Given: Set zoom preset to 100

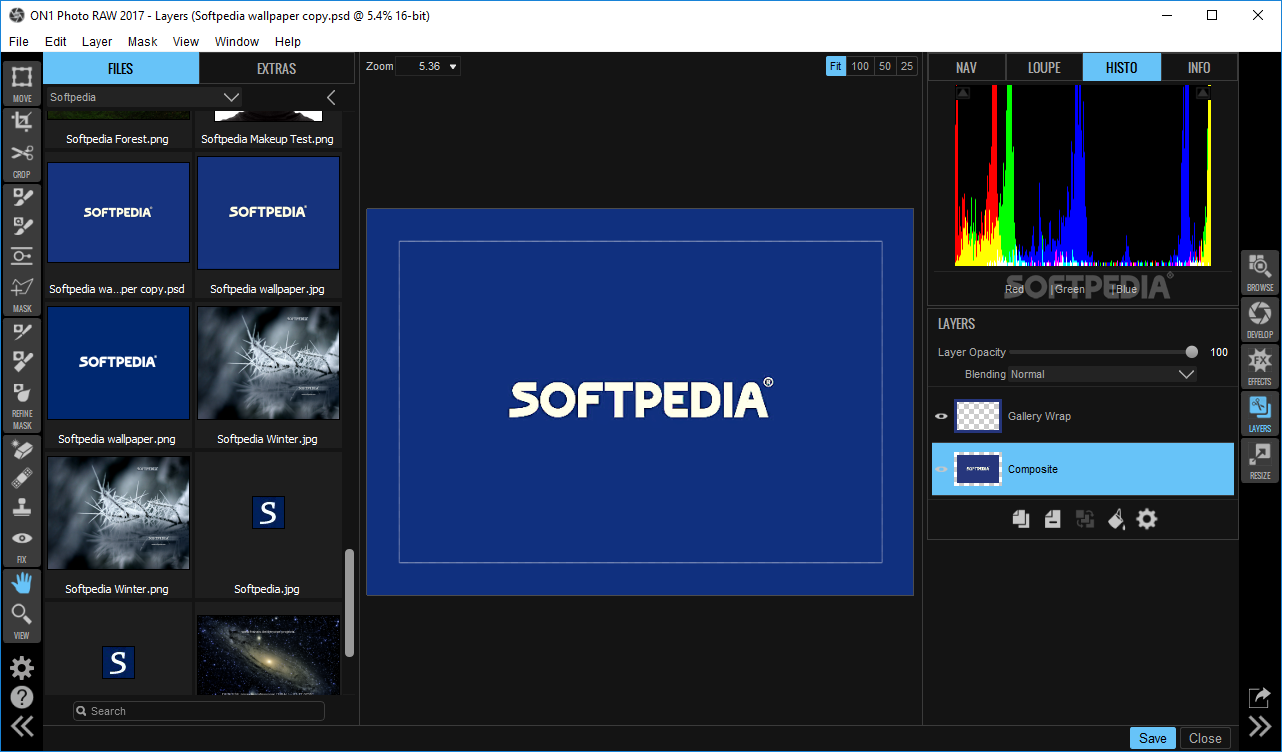Looking at the screenshot, I should (860, 66).
